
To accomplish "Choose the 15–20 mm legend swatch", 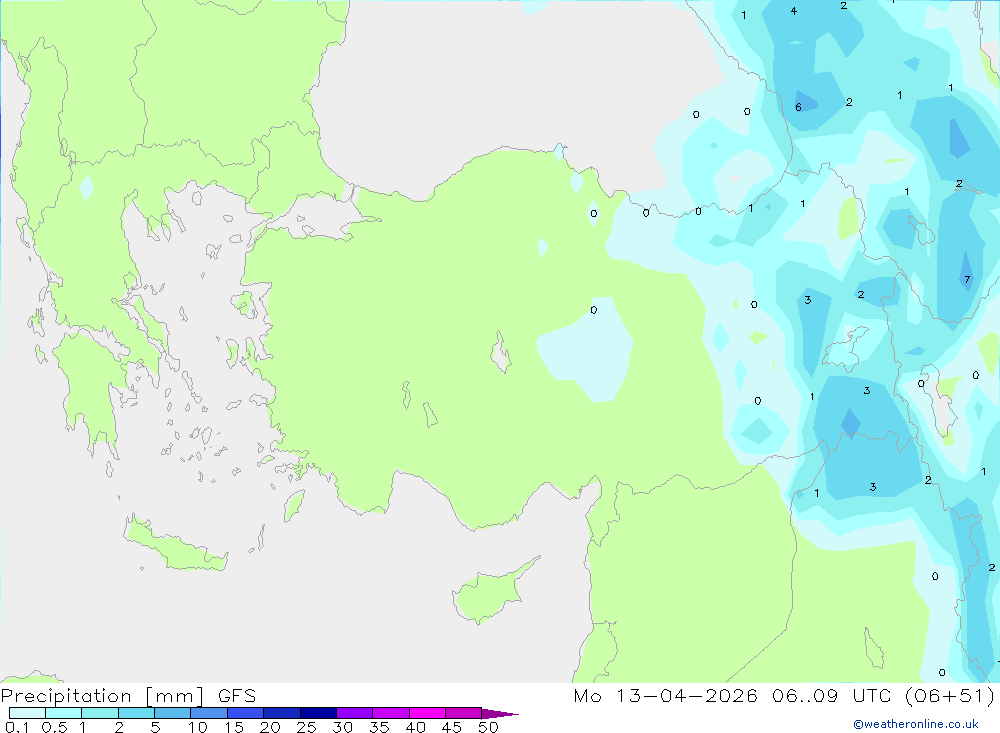I will click(245, 713).
